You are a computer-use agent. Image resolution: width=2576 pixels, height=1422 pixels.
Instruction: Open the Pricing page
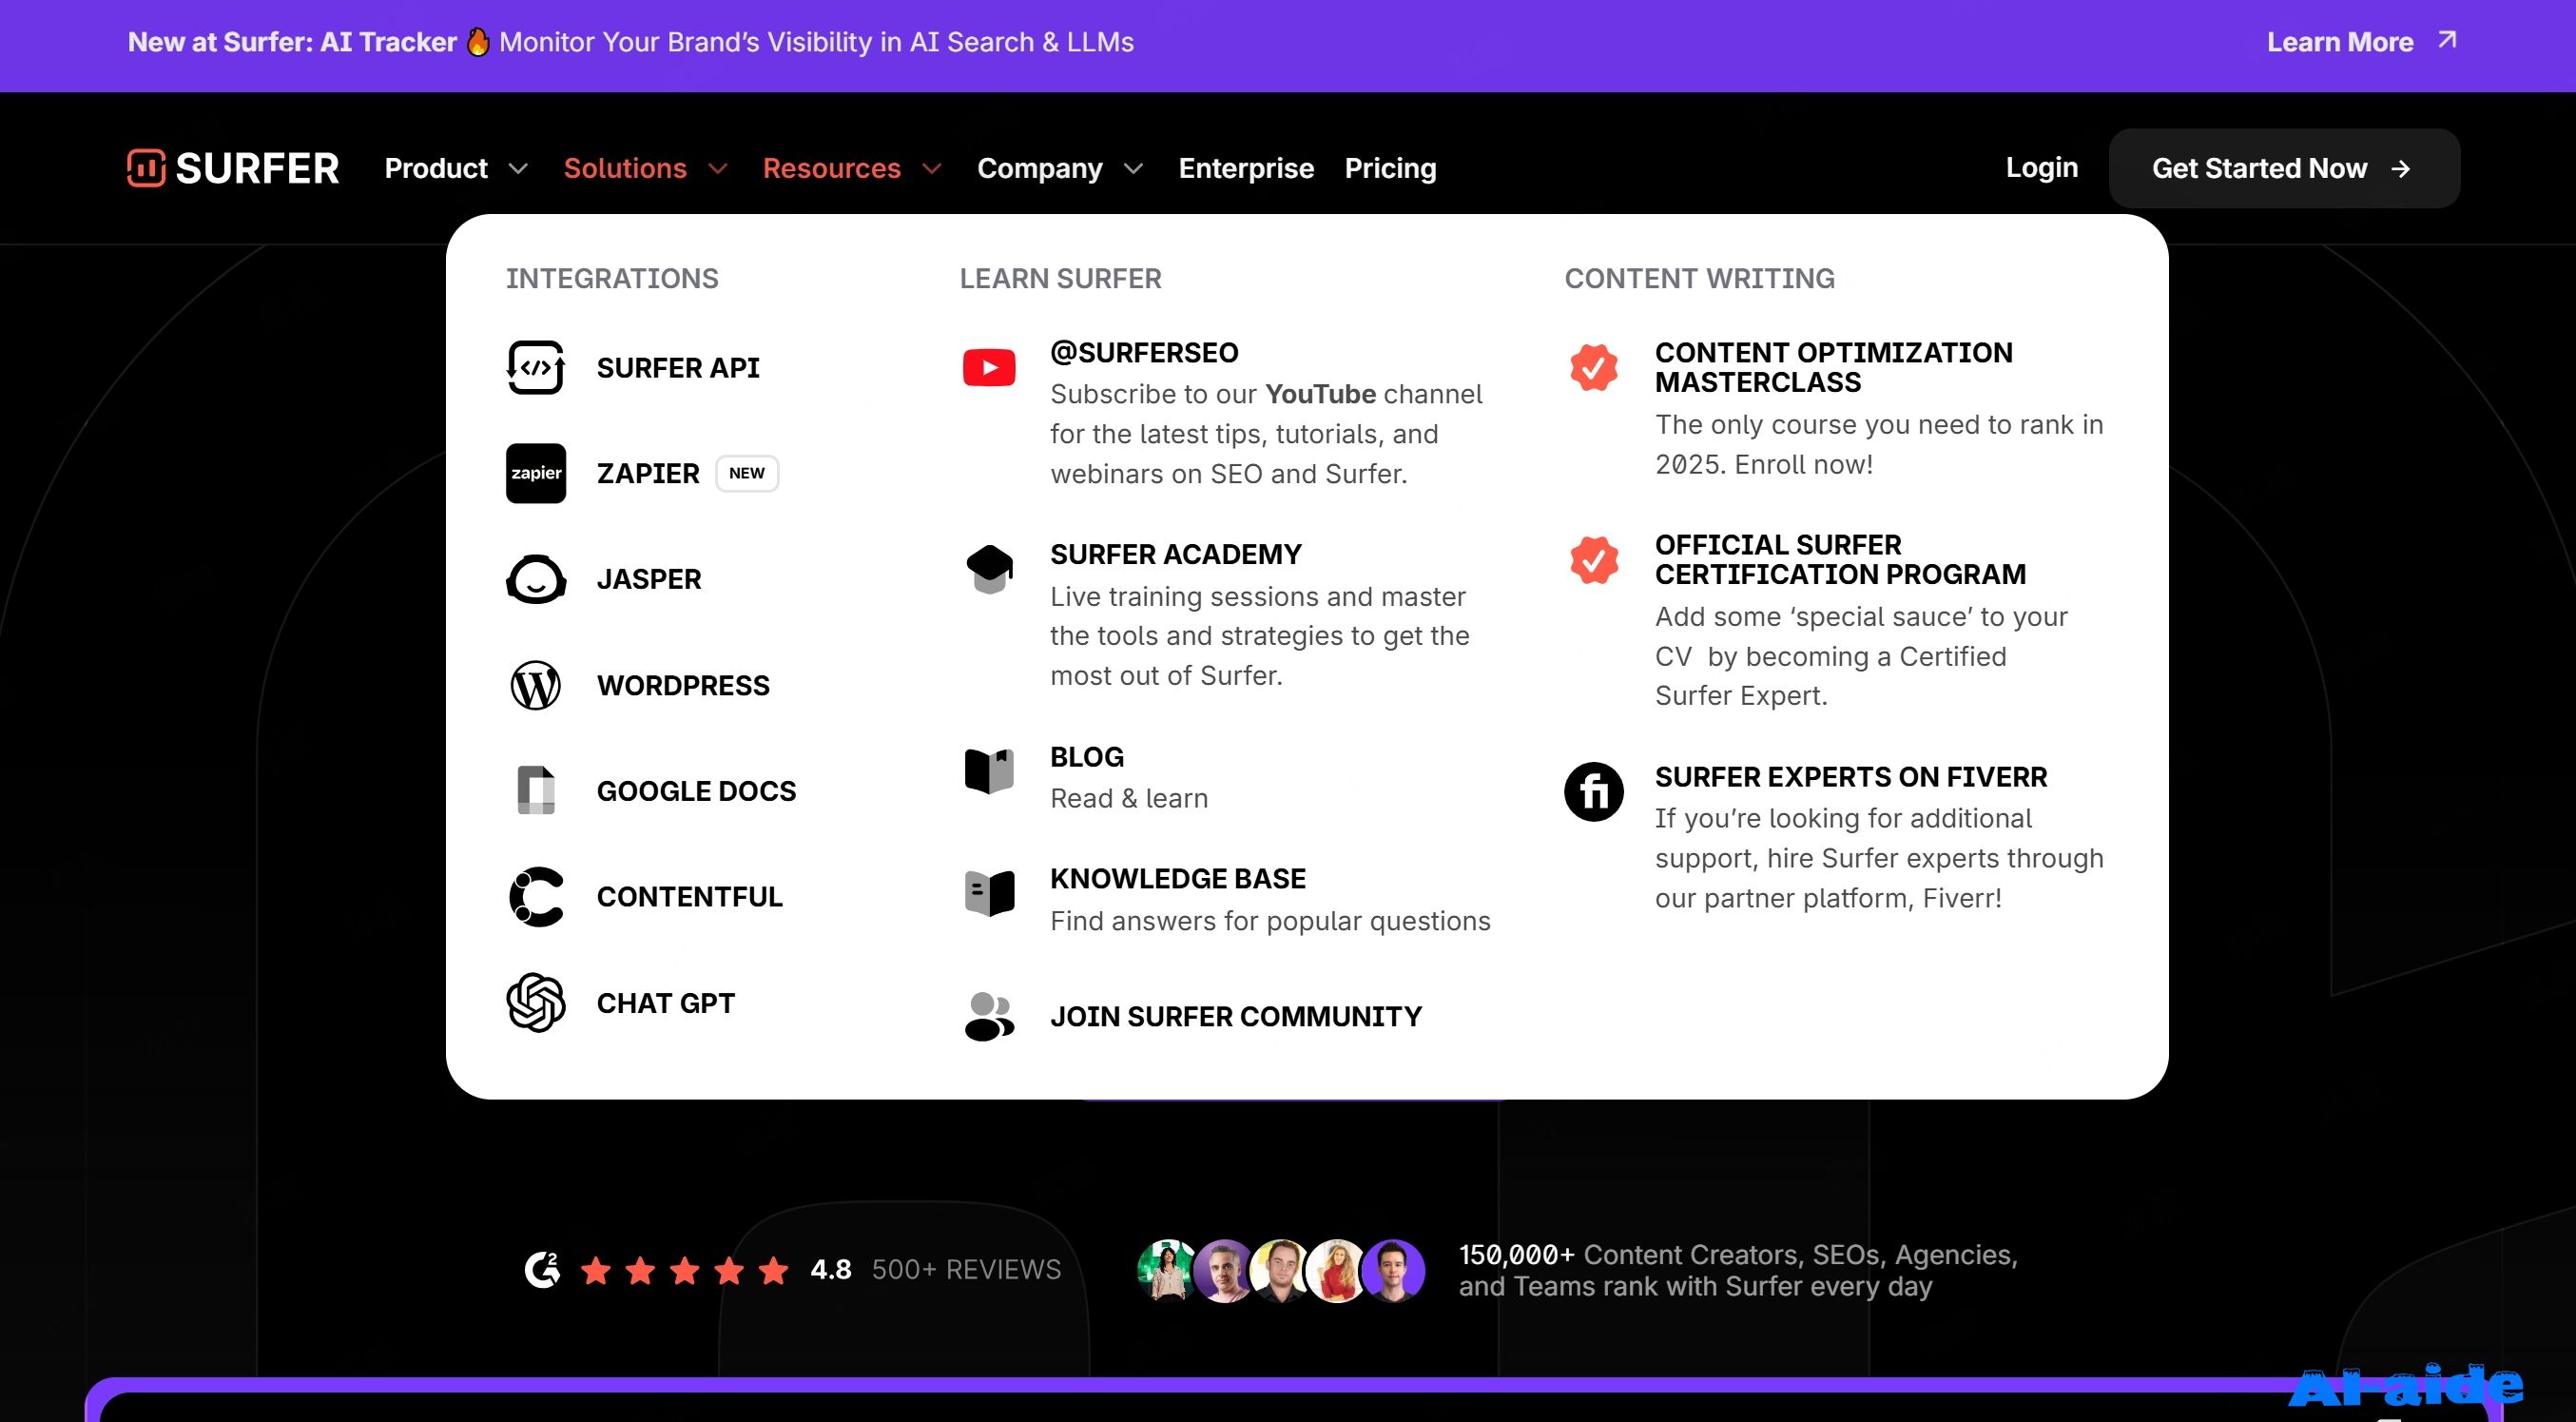pos(1390,168)
